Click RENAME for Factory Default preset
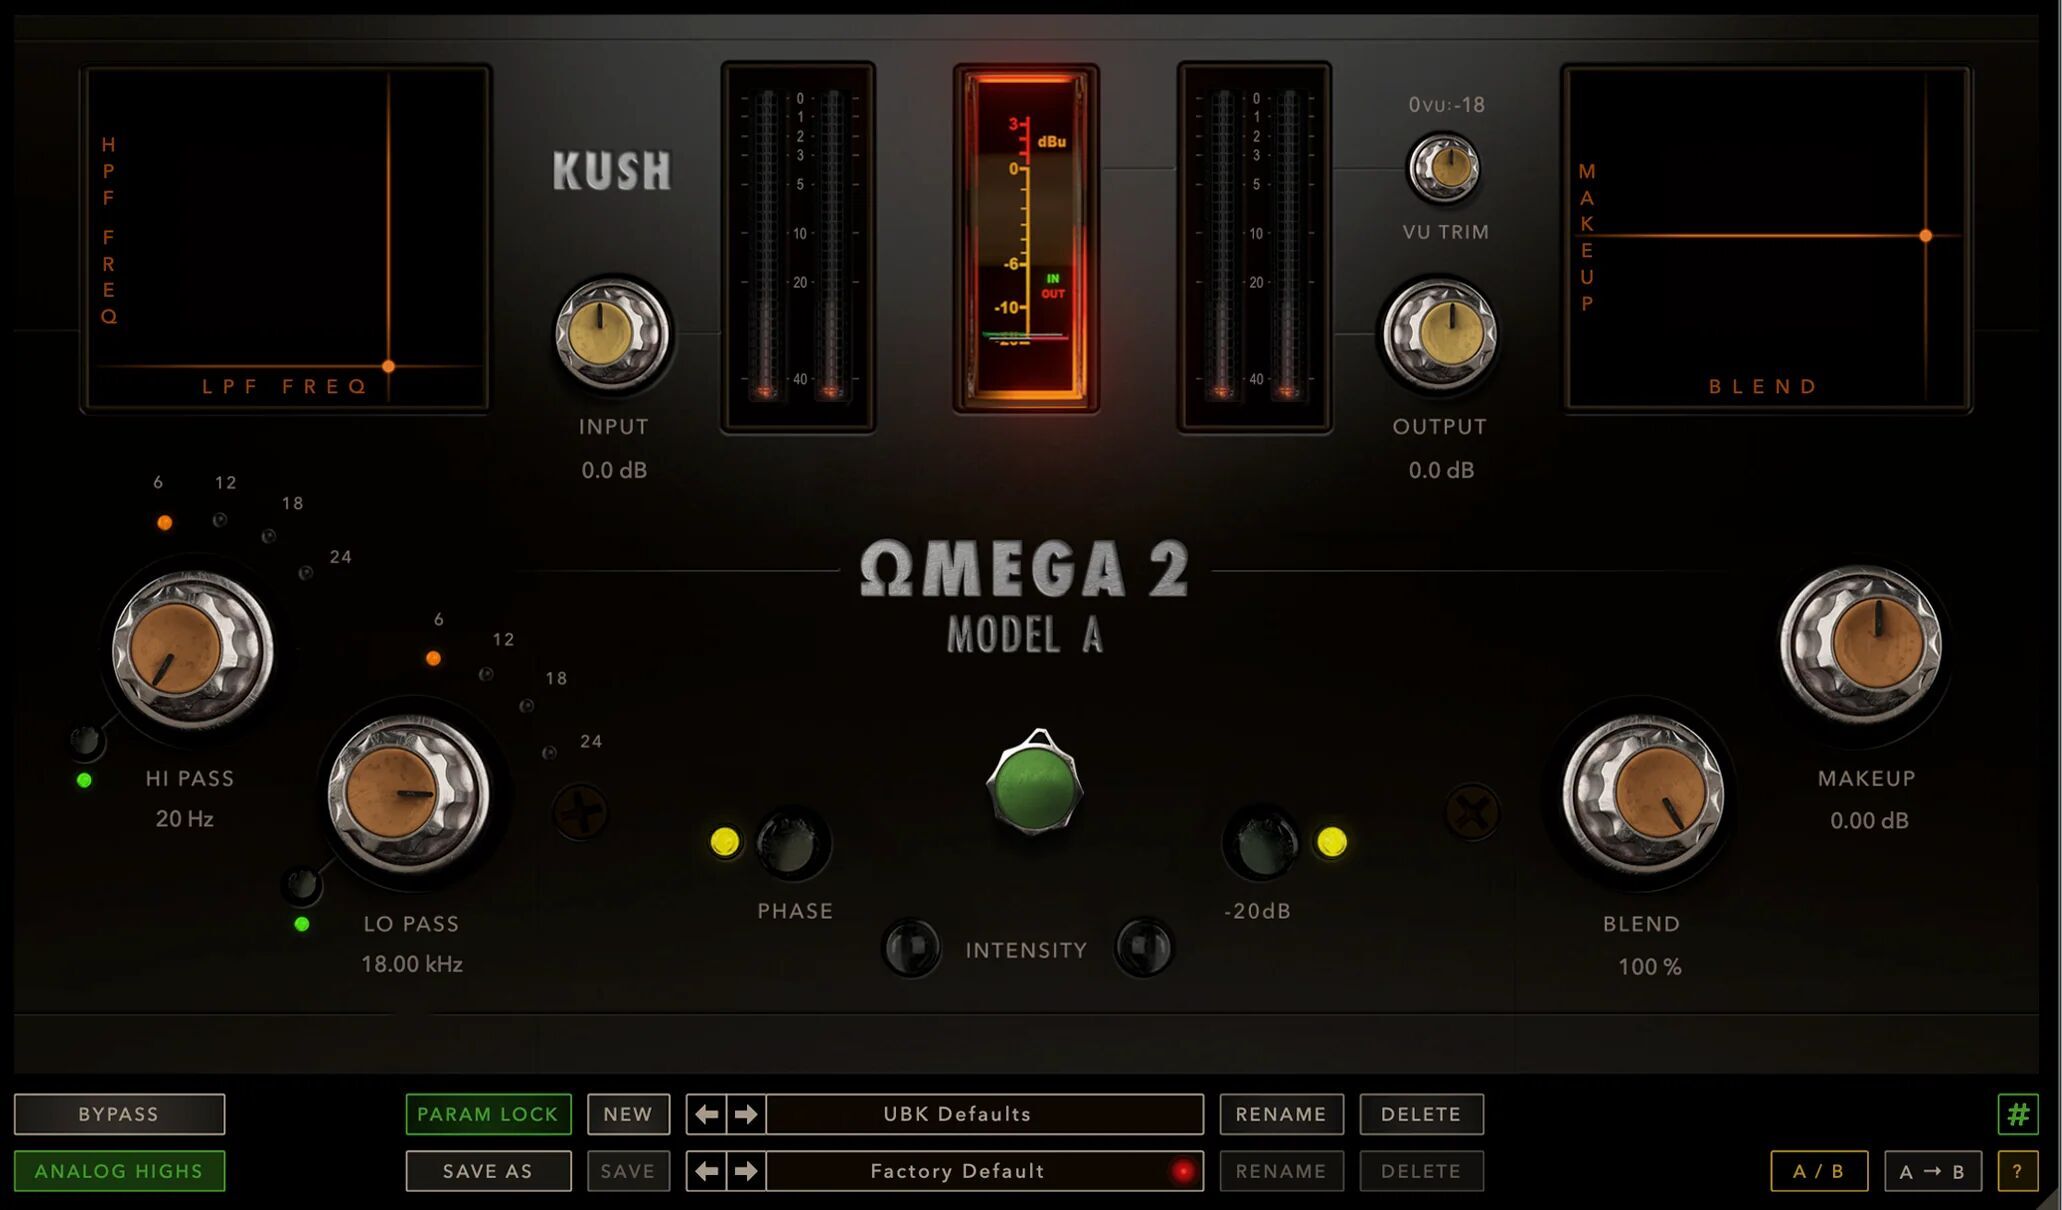Image resolution: width=2062 pixels, height=1210 pixels. [1281, 1171]
